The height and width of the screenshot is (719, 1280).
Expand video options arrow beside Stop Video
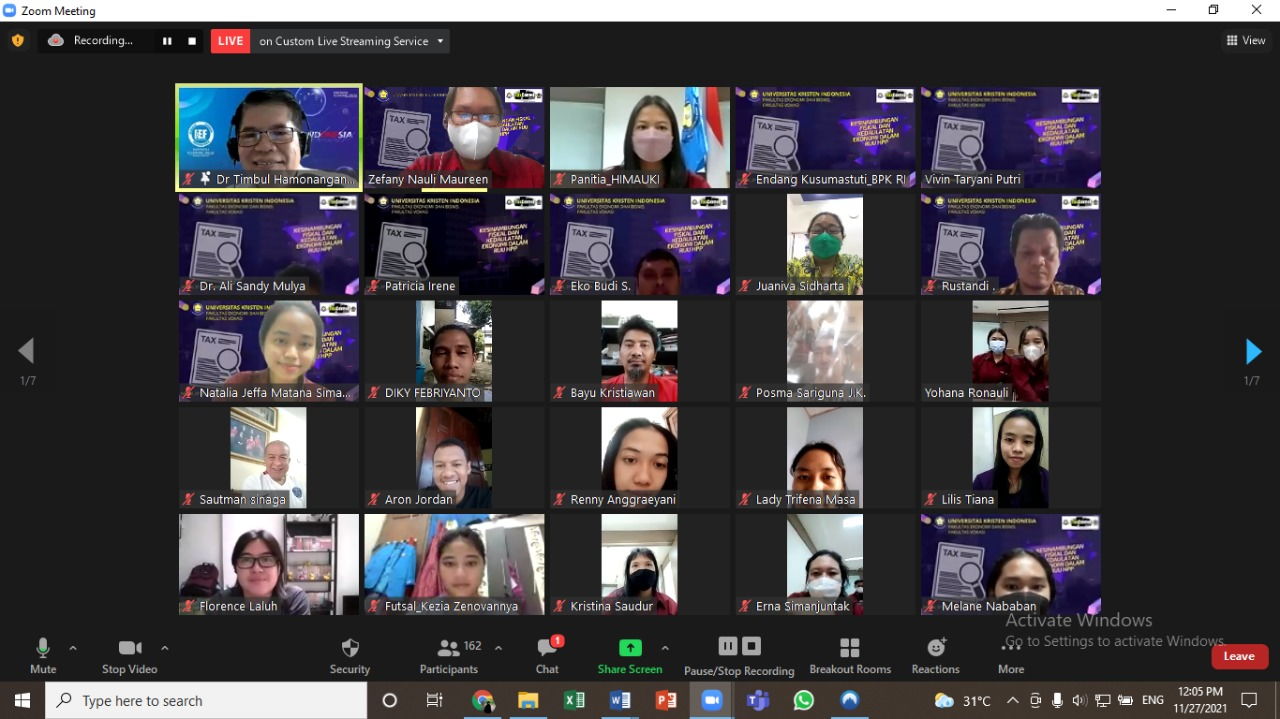point(165,648)
